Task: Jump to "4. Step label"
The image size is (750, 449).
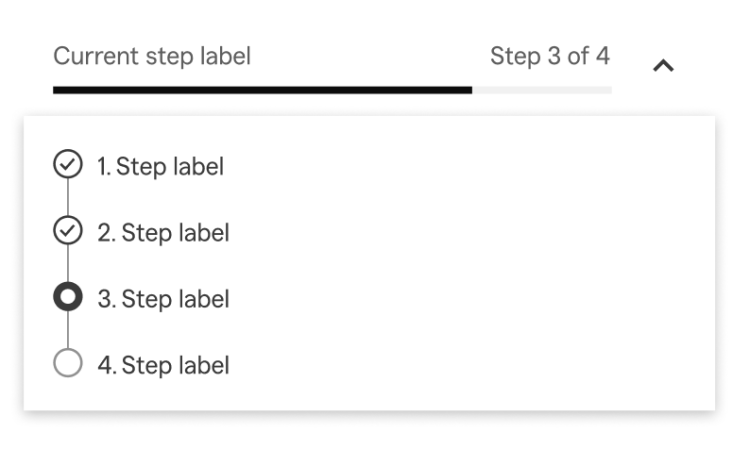Action: pos(163,365)
